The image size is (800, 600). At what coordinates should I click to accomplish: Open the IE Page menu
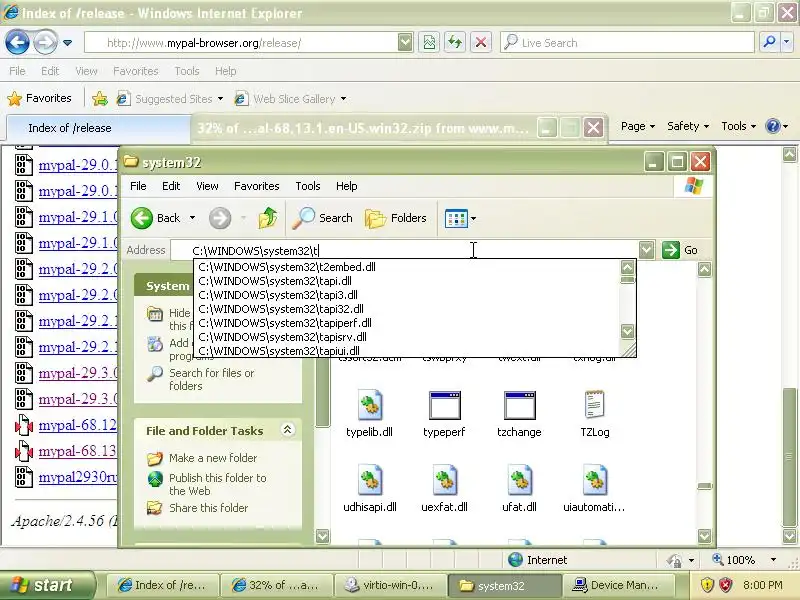(x=638, y=126)
